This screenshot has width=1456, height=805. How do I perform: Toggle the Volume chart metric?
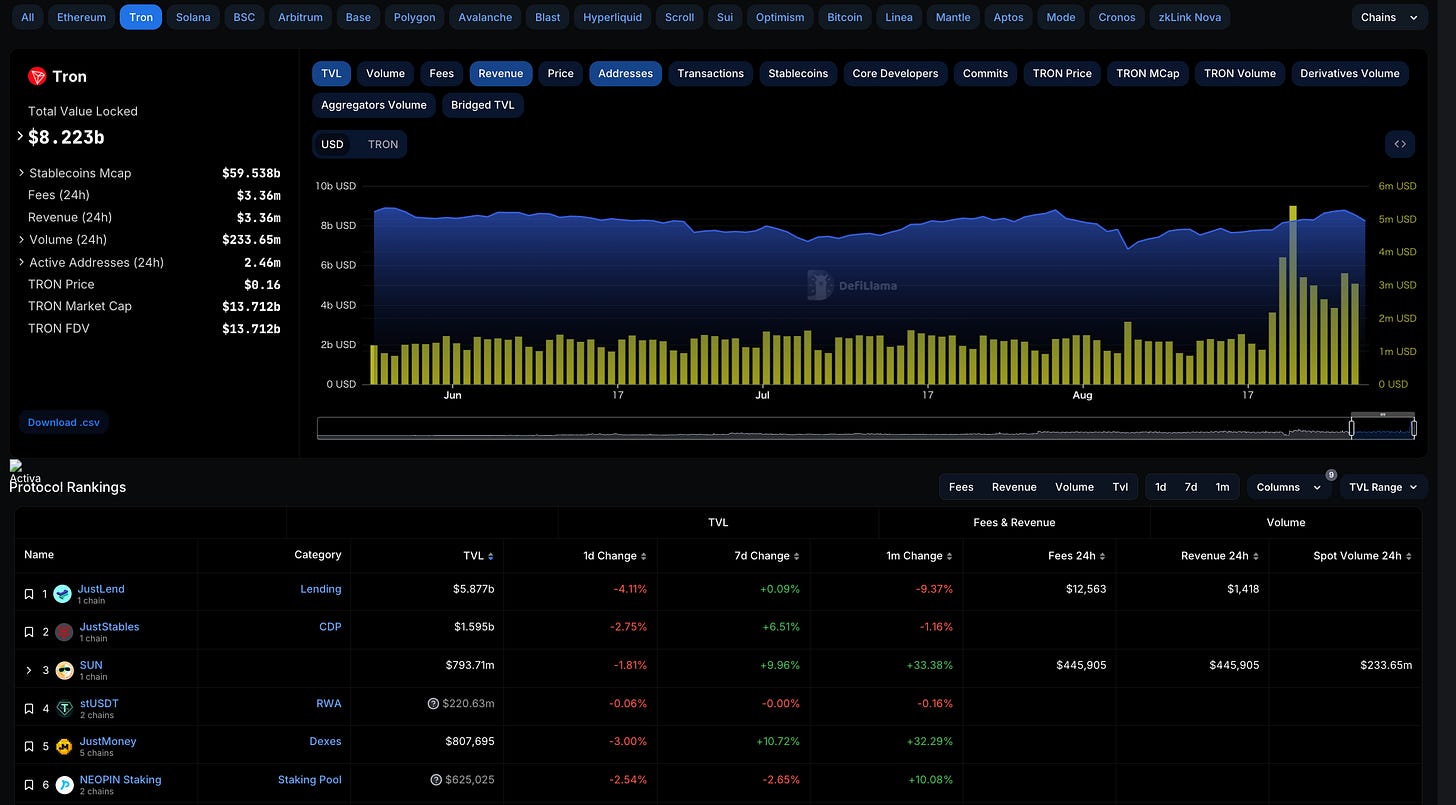coord(385,73)
